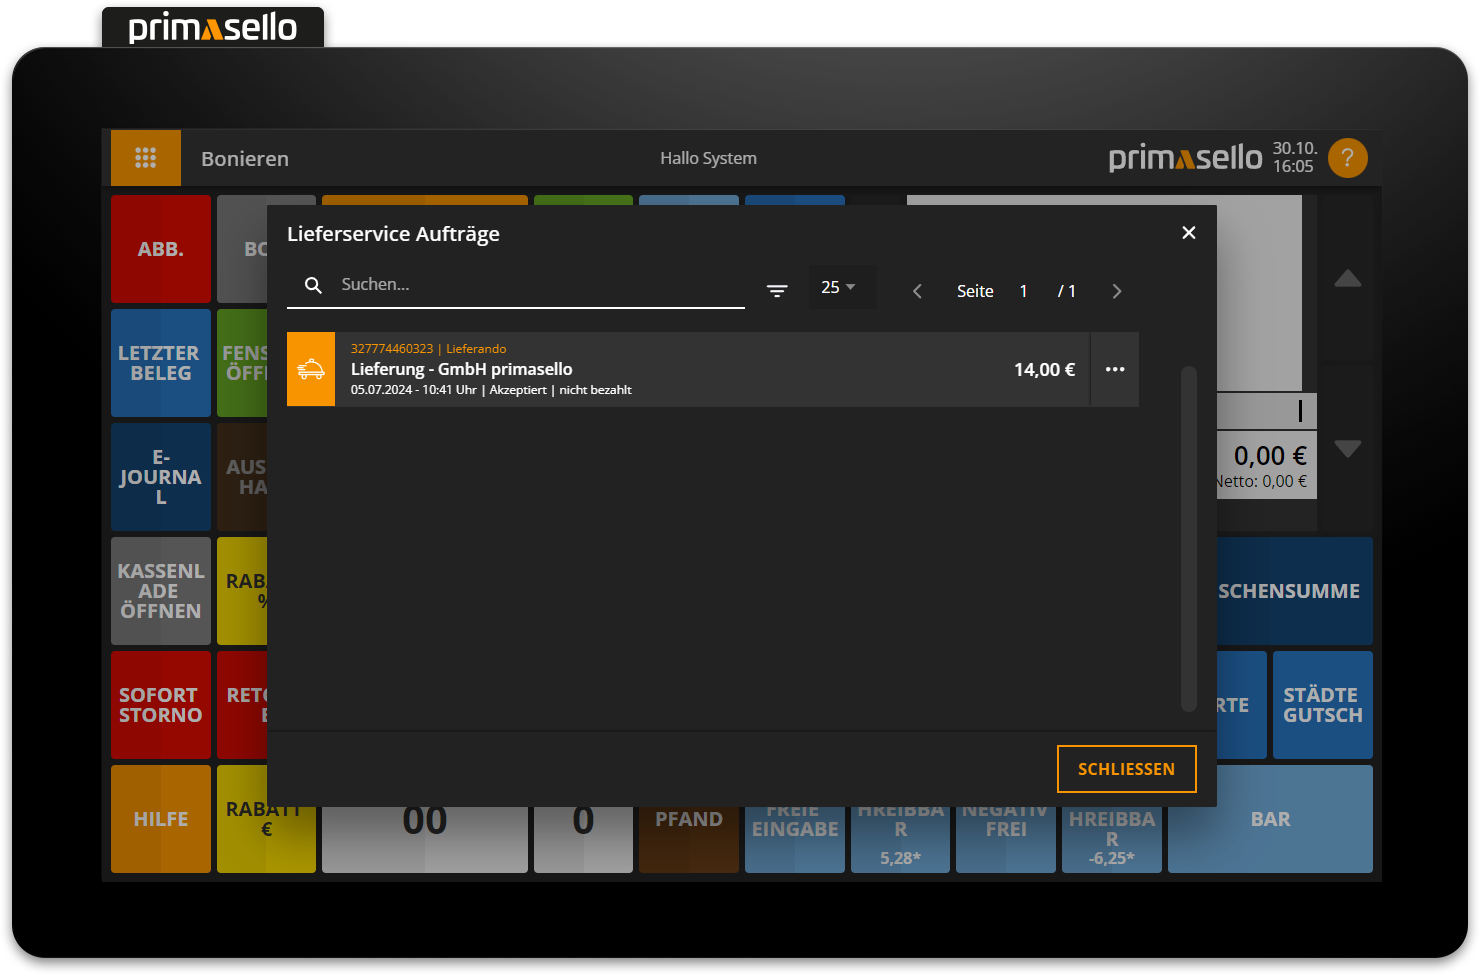The image size is (1480, 975).
Task: Expand the 25 items-per-page dropdown
Action: coord(840,288)
